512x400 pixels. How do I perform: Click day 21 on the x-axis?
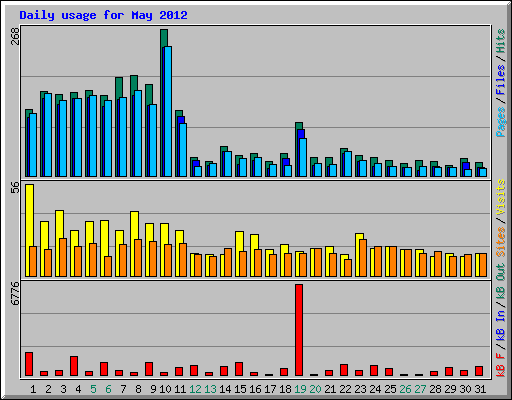tap(330, 389)
